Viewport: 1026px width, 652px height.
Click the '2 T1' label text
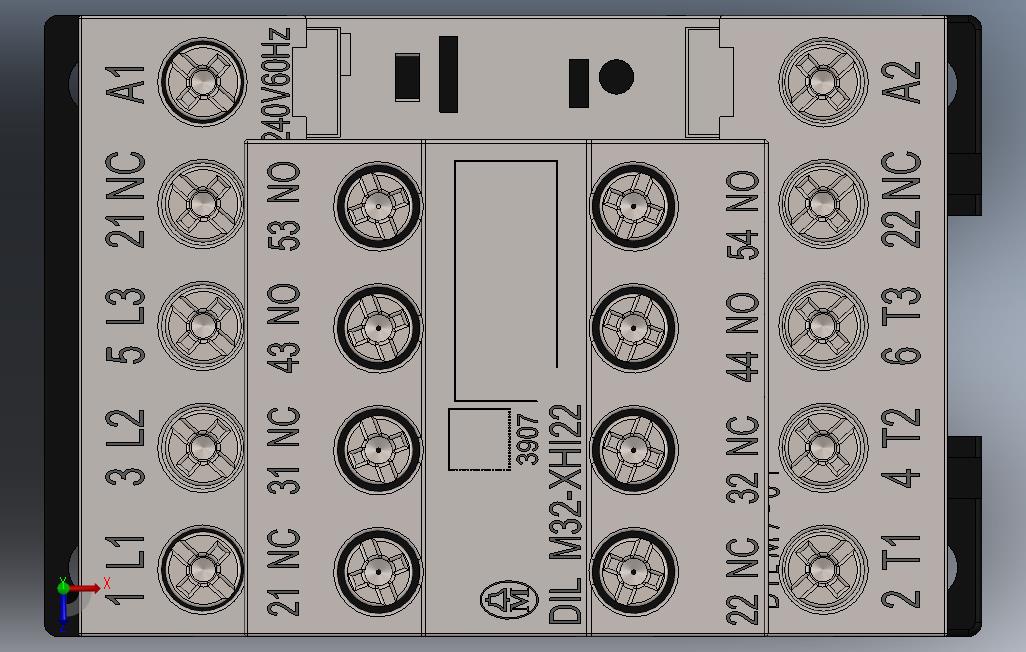tap(901, 571)
